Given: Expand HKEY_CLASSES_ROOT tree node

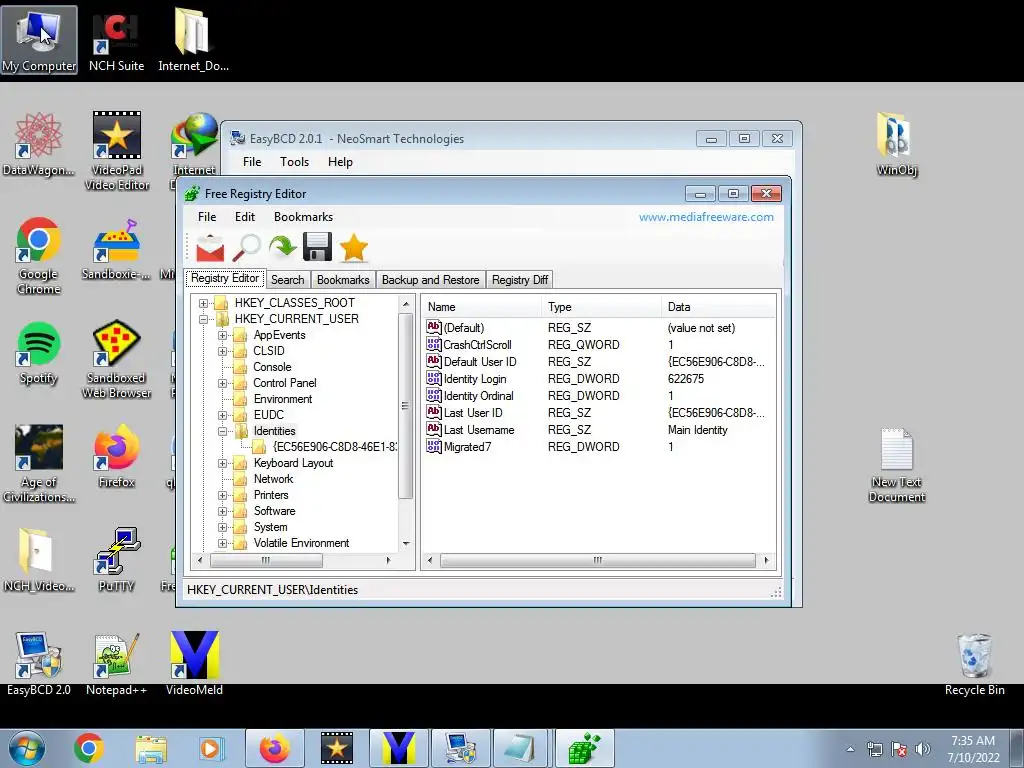Looking at the screenshot, I should [204, 303].
